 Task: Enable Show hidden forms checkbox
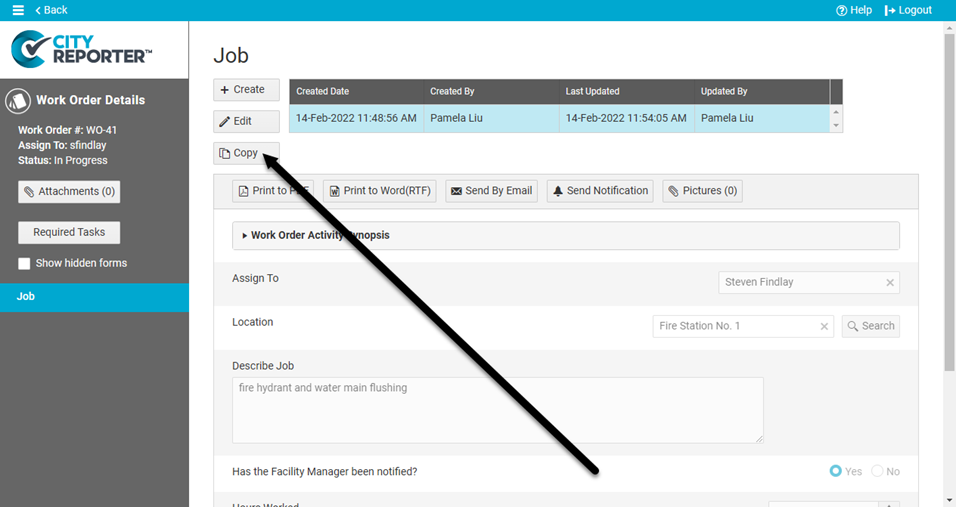coord(25,264)
